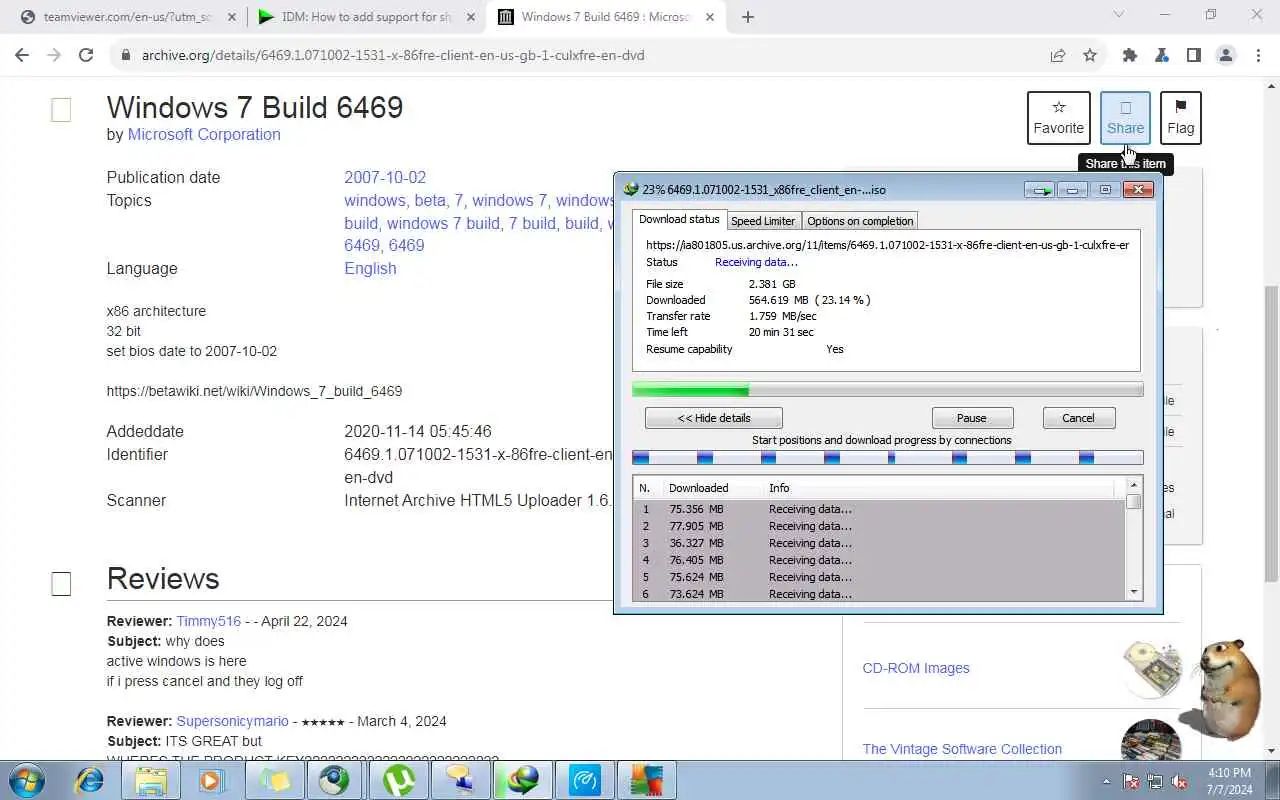
Task: Switch to IDM support browser tab
Action: point(367,17)
